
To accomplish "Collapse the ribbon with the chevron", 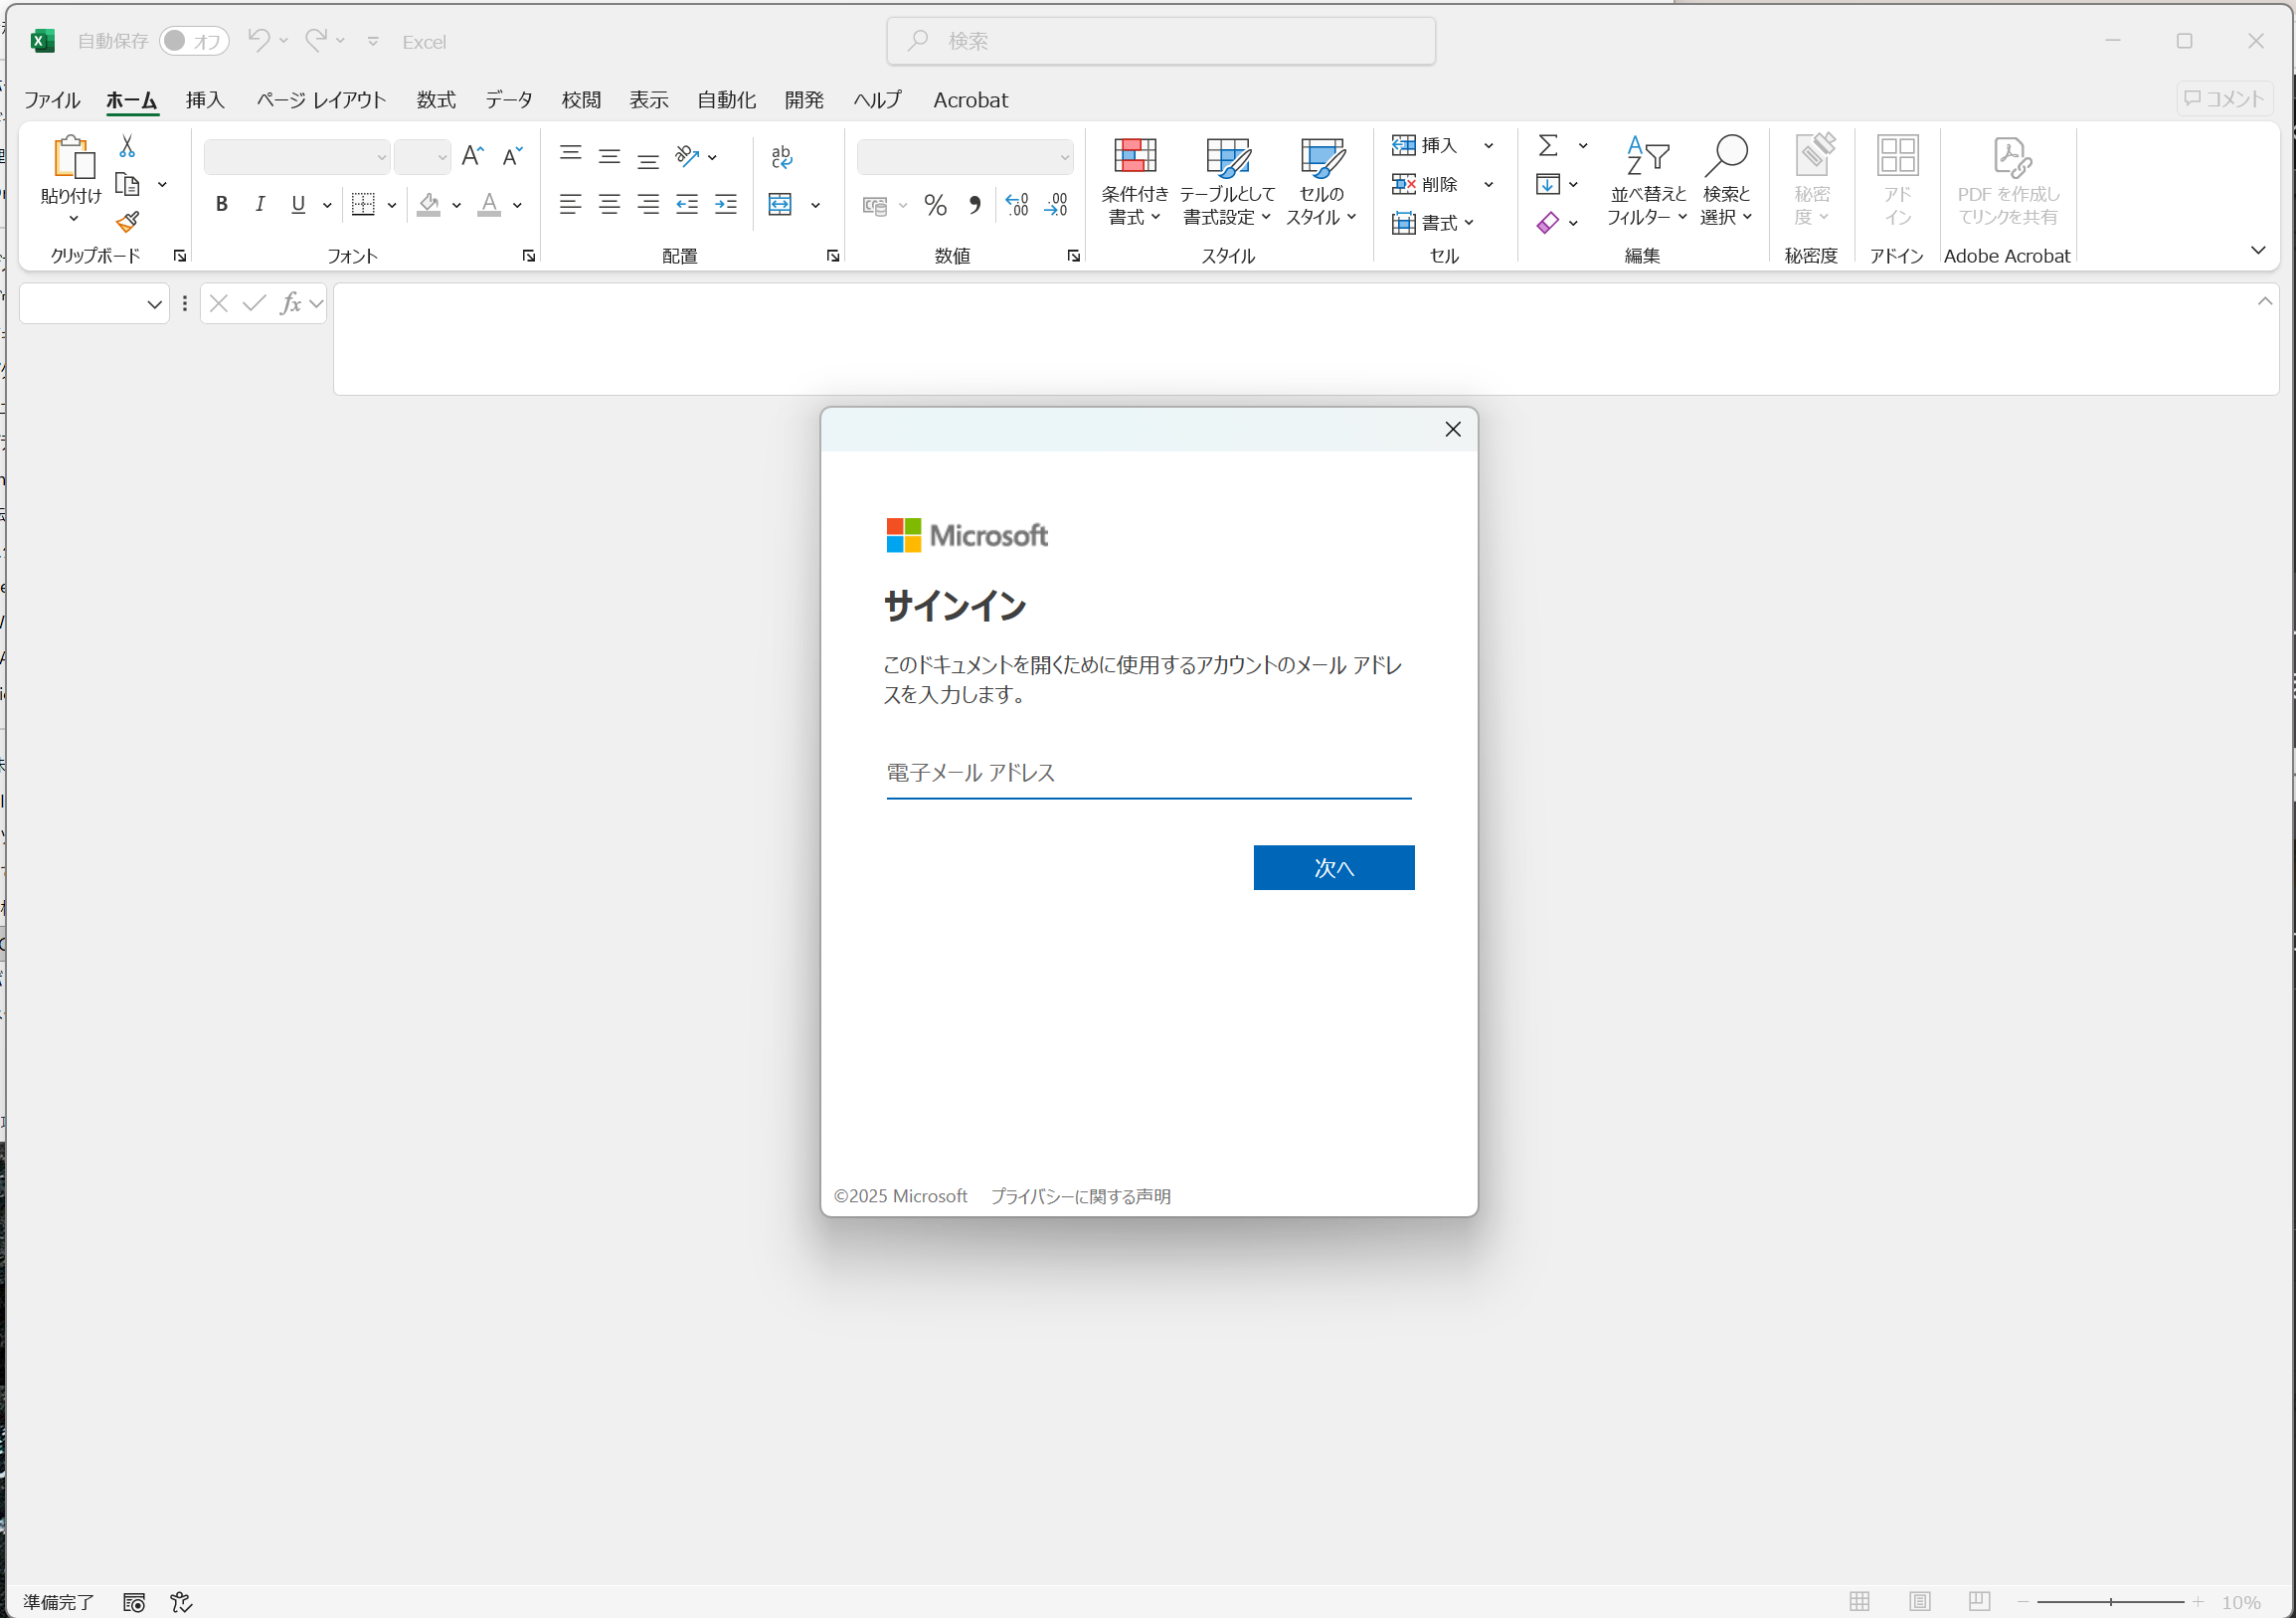I will [x=2257, y=250].
